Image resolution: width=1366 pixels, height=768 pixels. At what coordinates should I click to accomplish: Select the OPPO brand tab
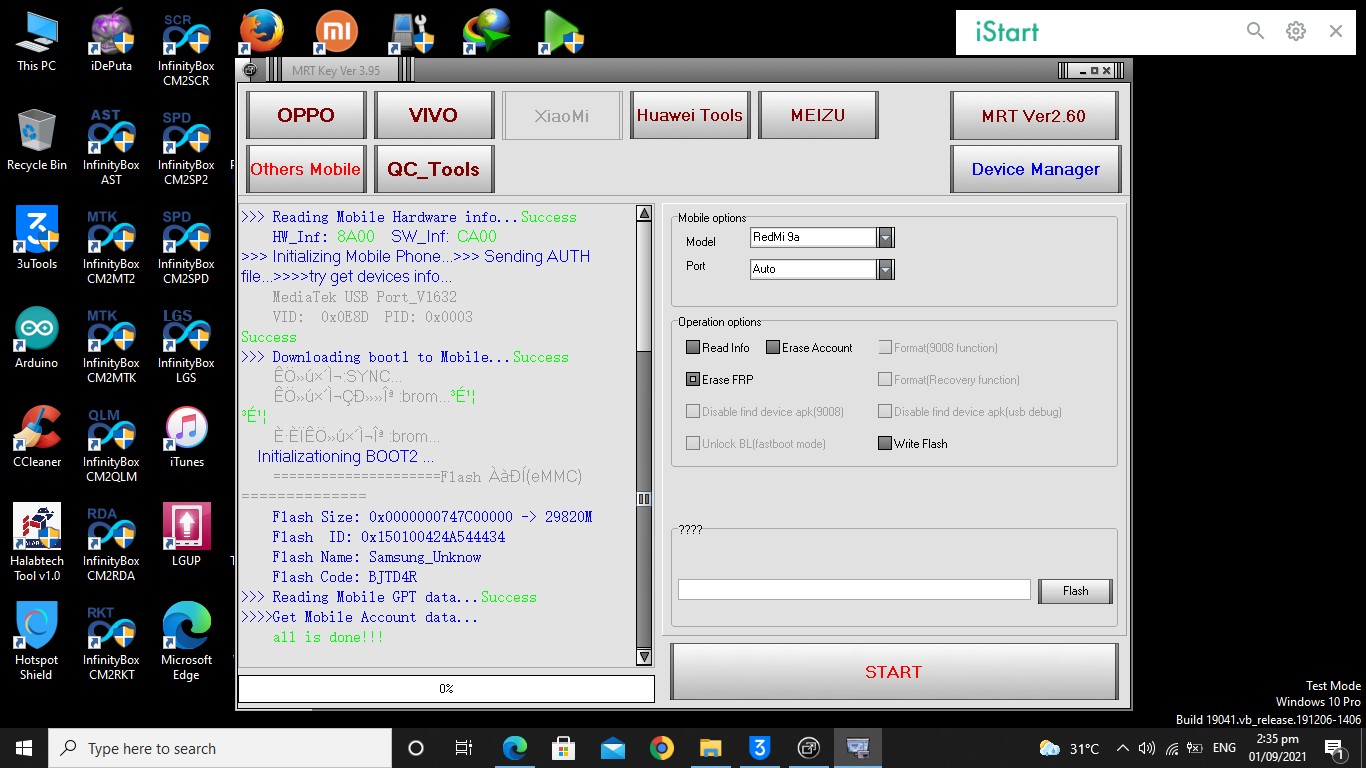[x=306, y=115]
